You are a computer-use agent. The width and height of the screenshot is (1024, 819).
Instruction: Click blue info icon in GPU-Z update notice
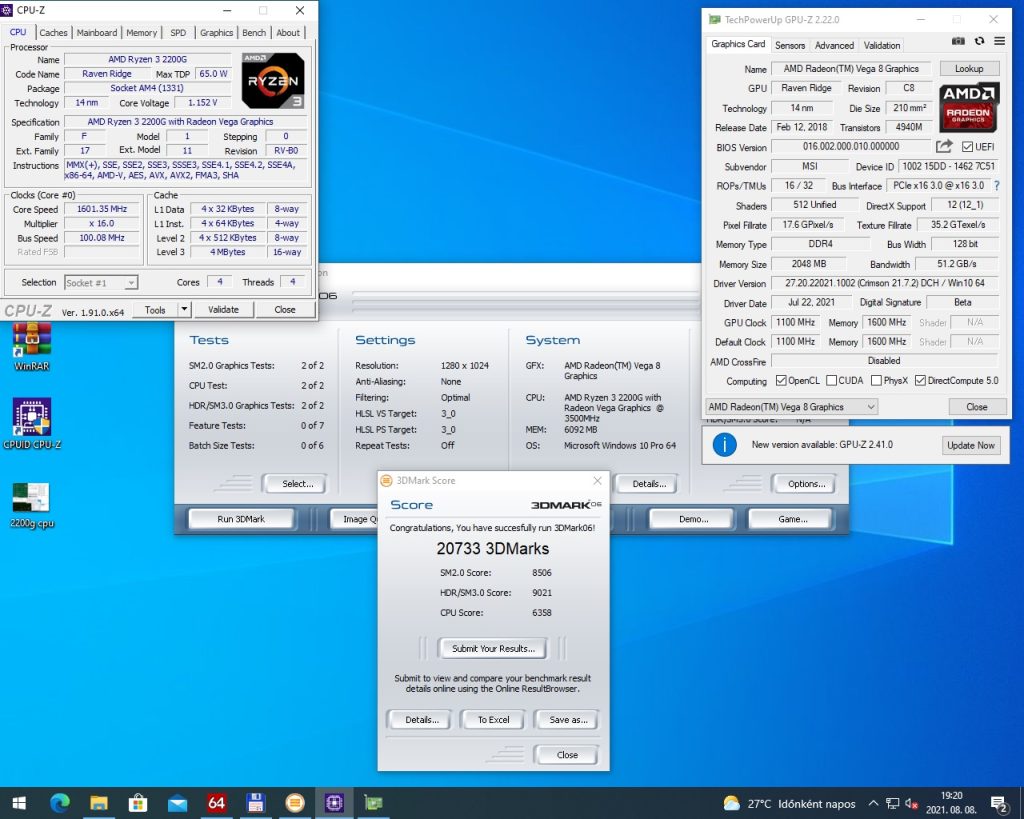724,445
